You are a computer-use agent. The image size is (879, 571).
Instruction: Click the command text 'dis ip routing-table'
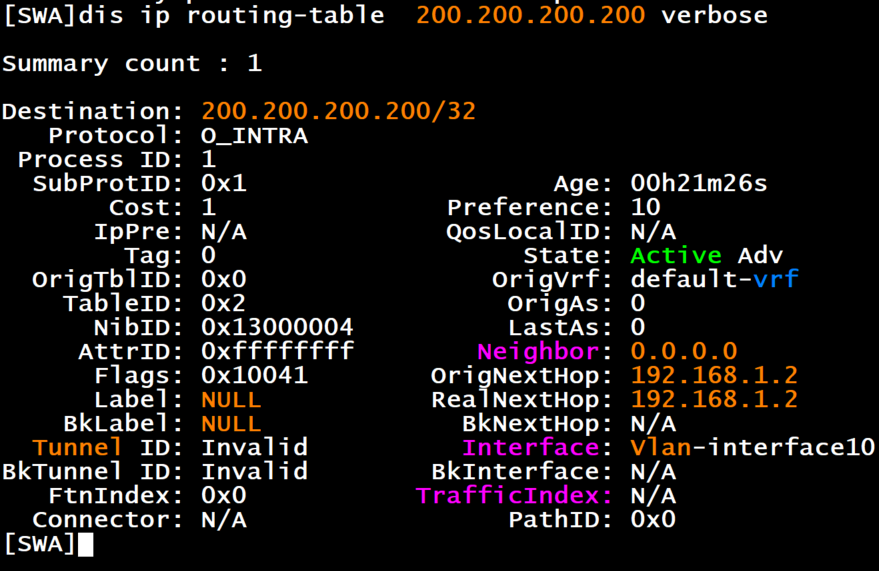point(232,15)
